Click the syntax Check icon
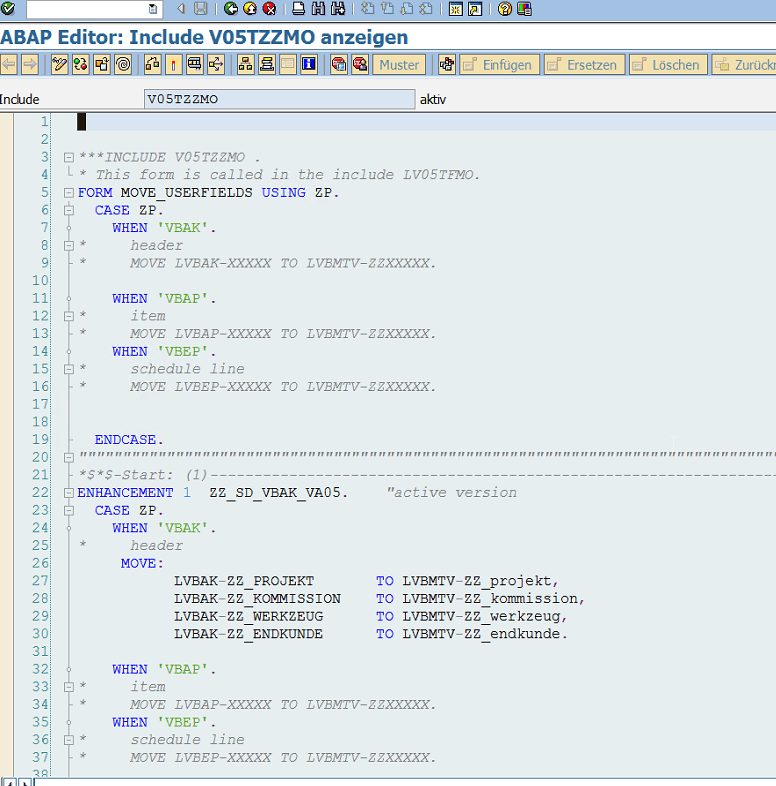Screen dimensions: 776x786 (152, 65)
